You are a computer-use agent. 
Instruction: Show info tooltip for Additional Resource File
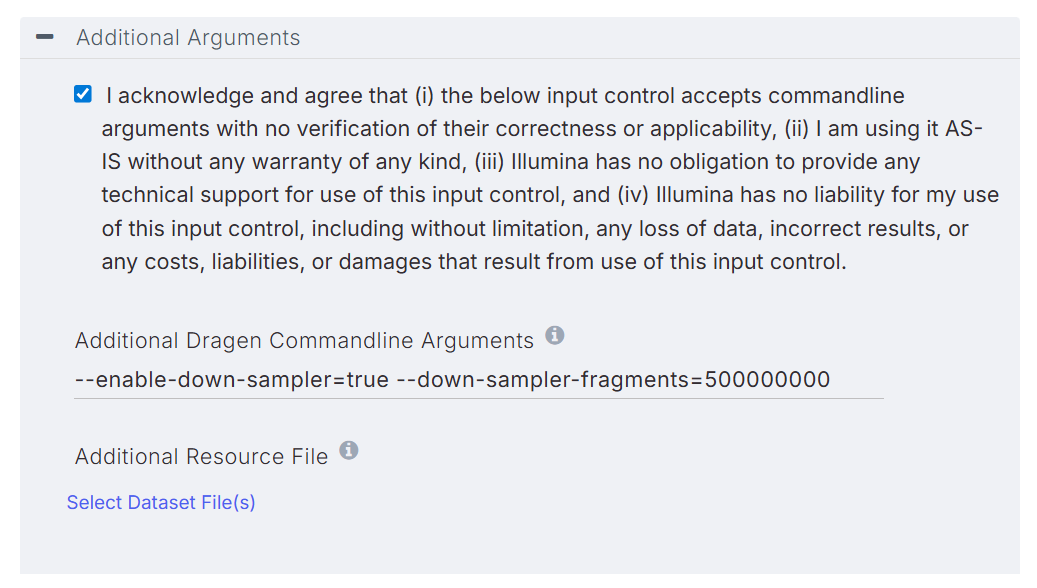[x=348, y=451]
